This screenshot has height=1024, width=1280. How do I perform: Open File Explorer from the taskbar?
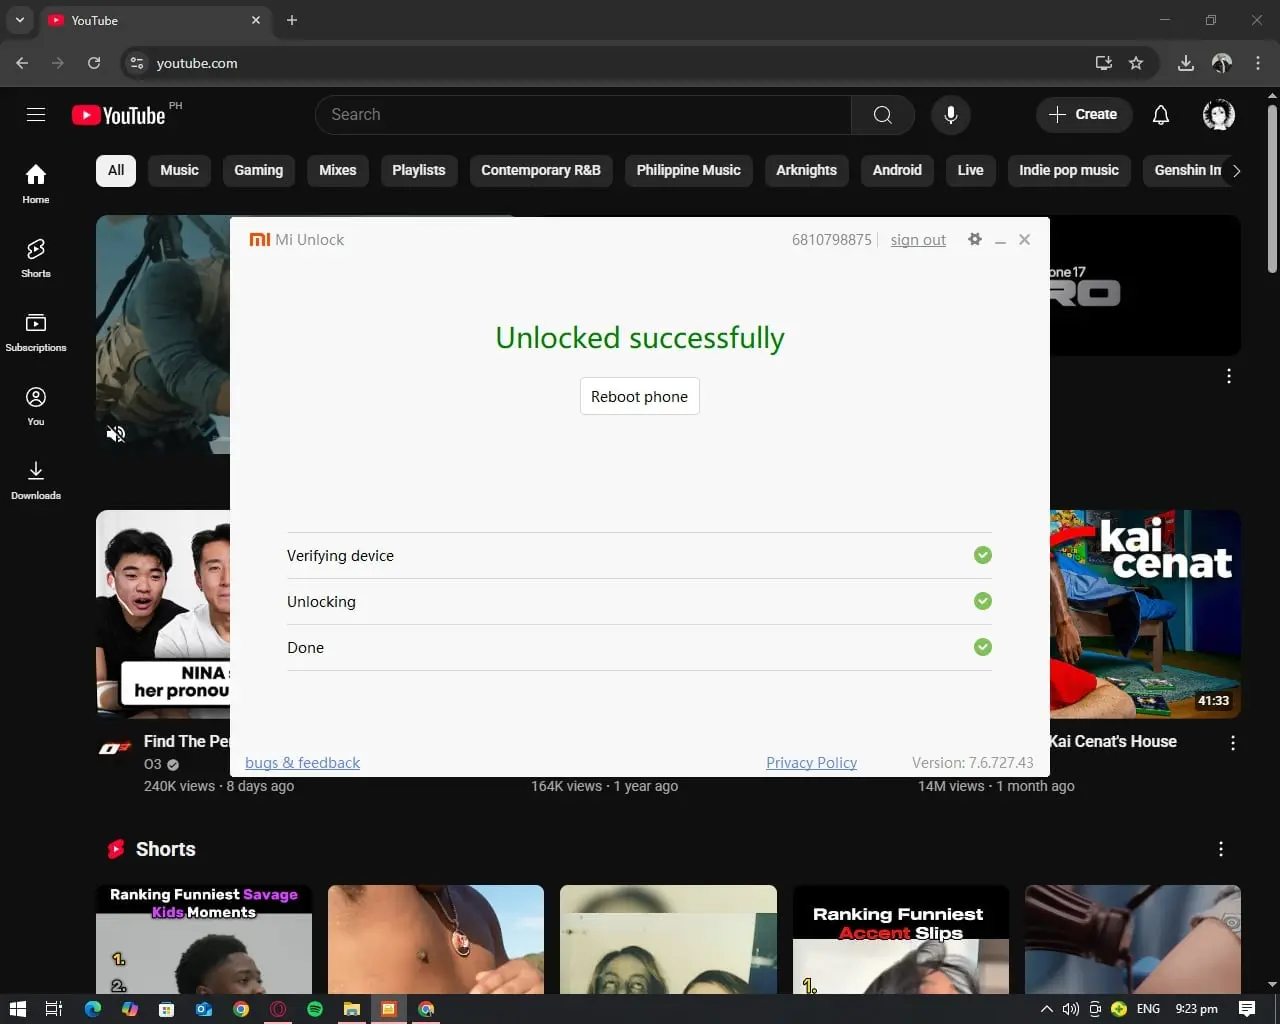click(352, 1009)
